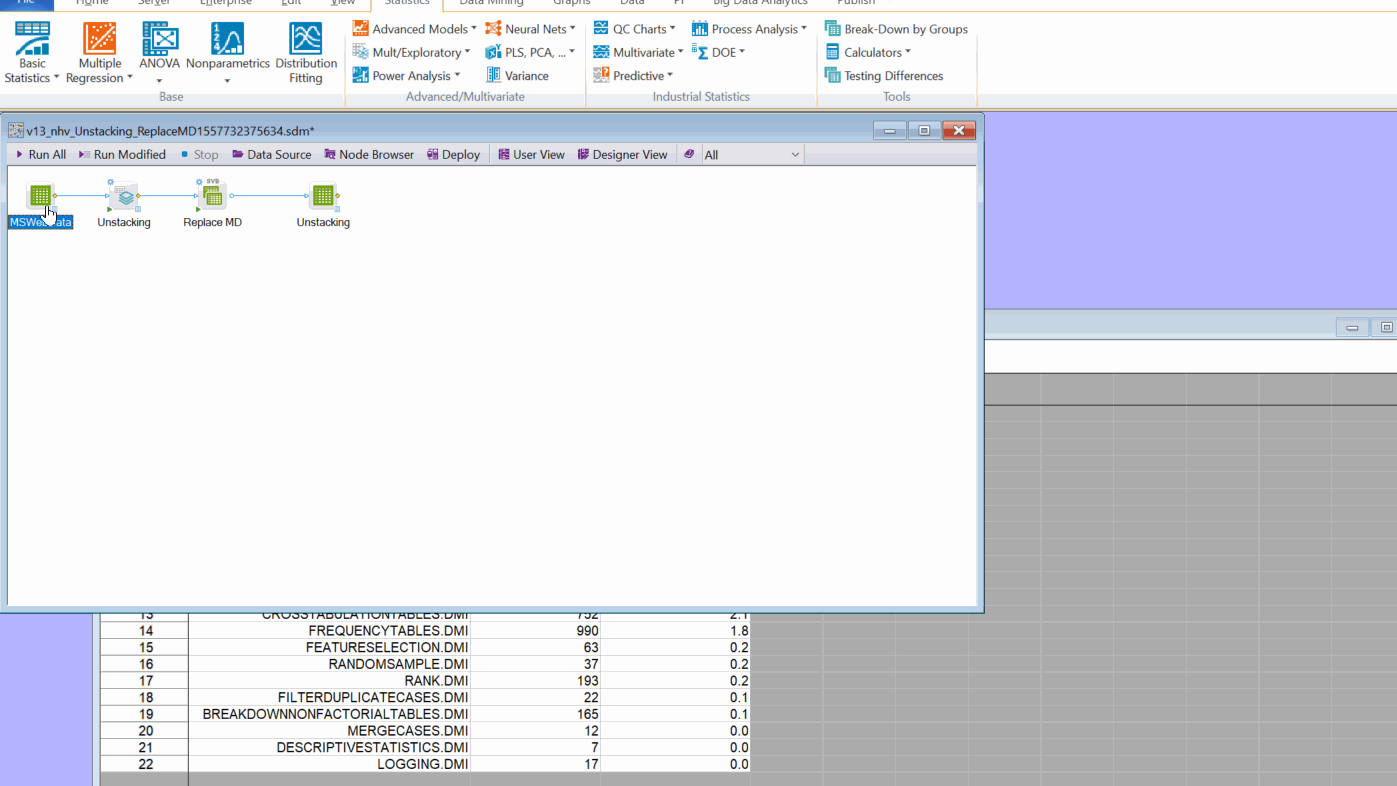
Task: Open Distribution Fitting
Action: click(x=305, y=52)
